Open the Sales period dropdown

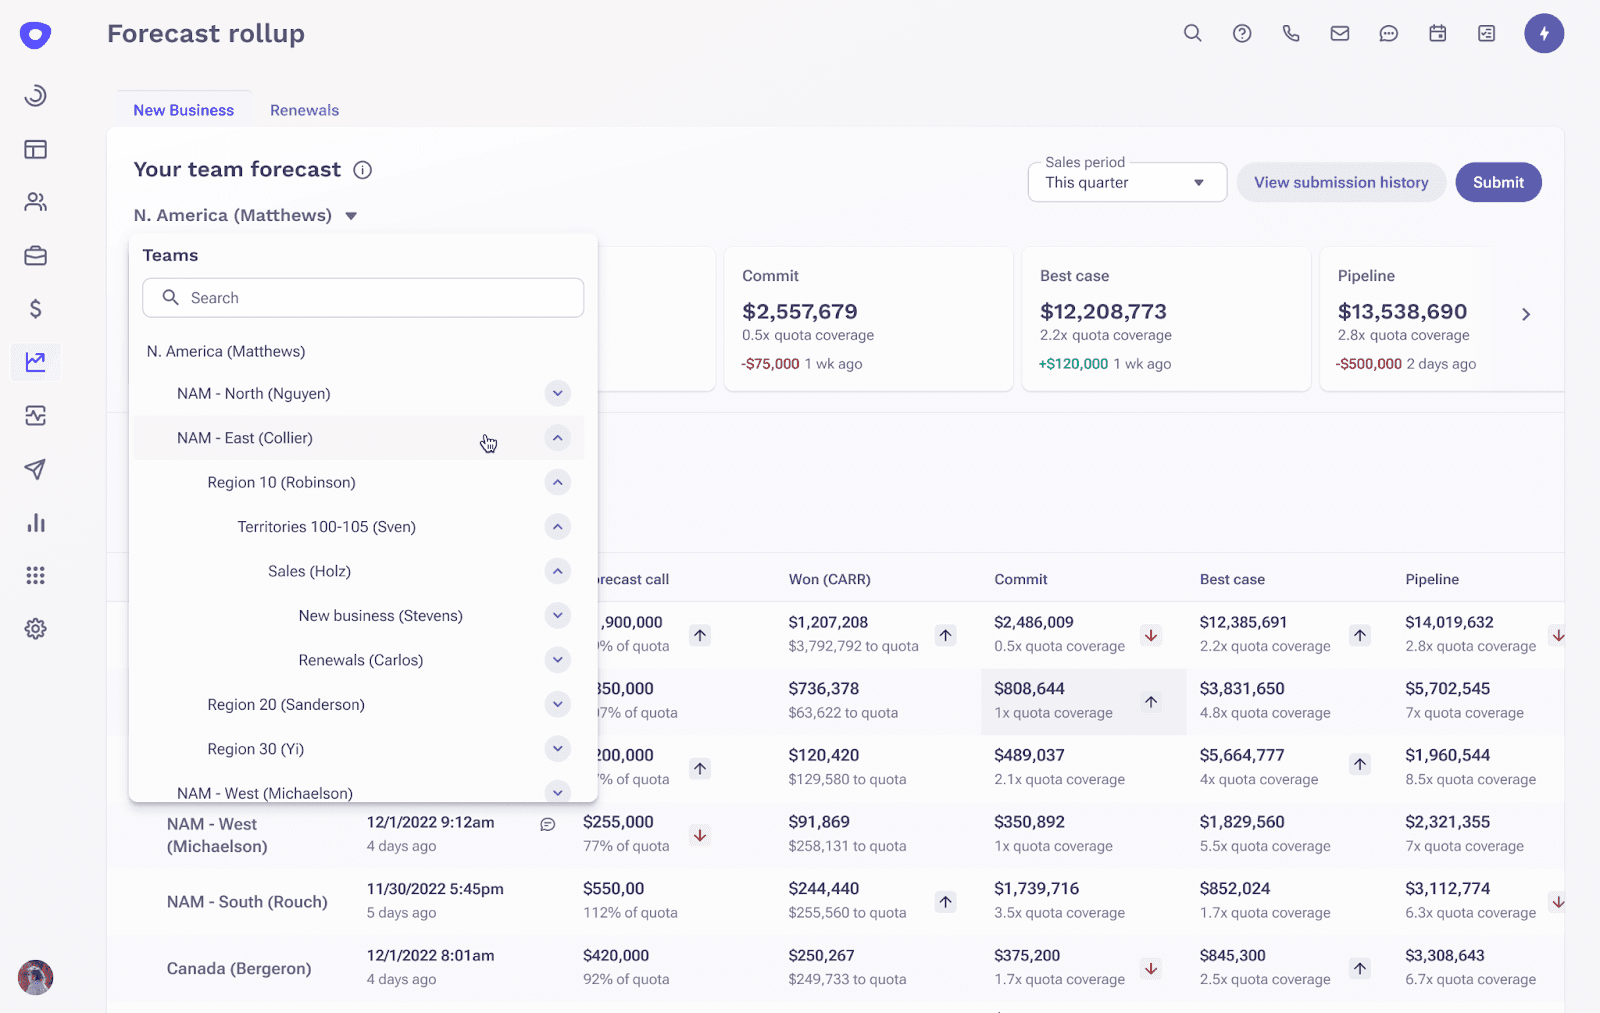click(x=1127, y=182)
